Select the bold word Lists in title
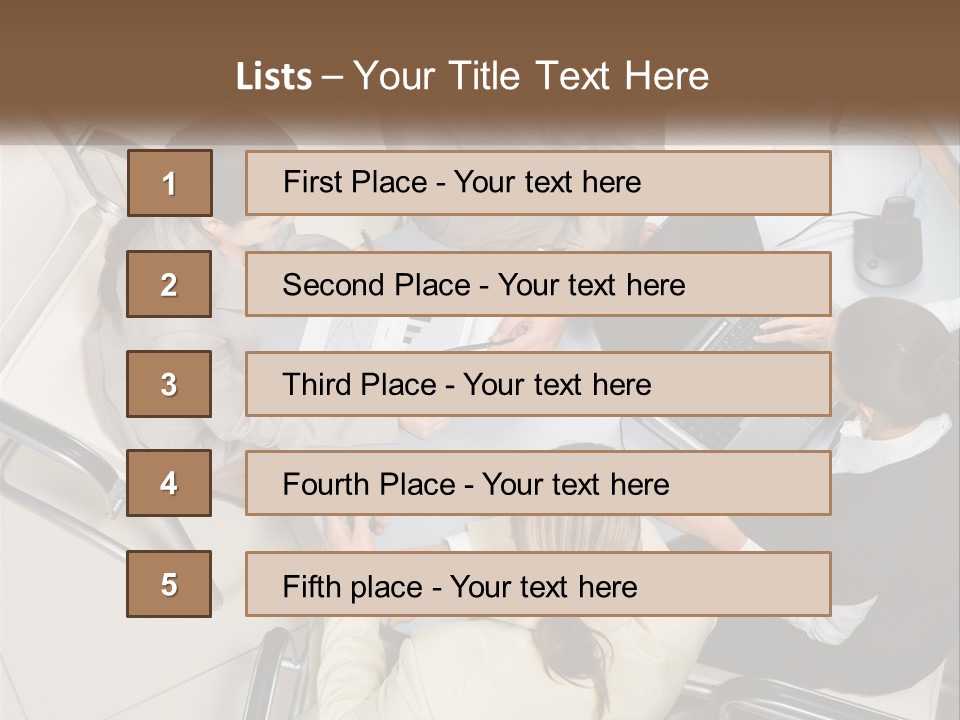 [x=274, y=77]
